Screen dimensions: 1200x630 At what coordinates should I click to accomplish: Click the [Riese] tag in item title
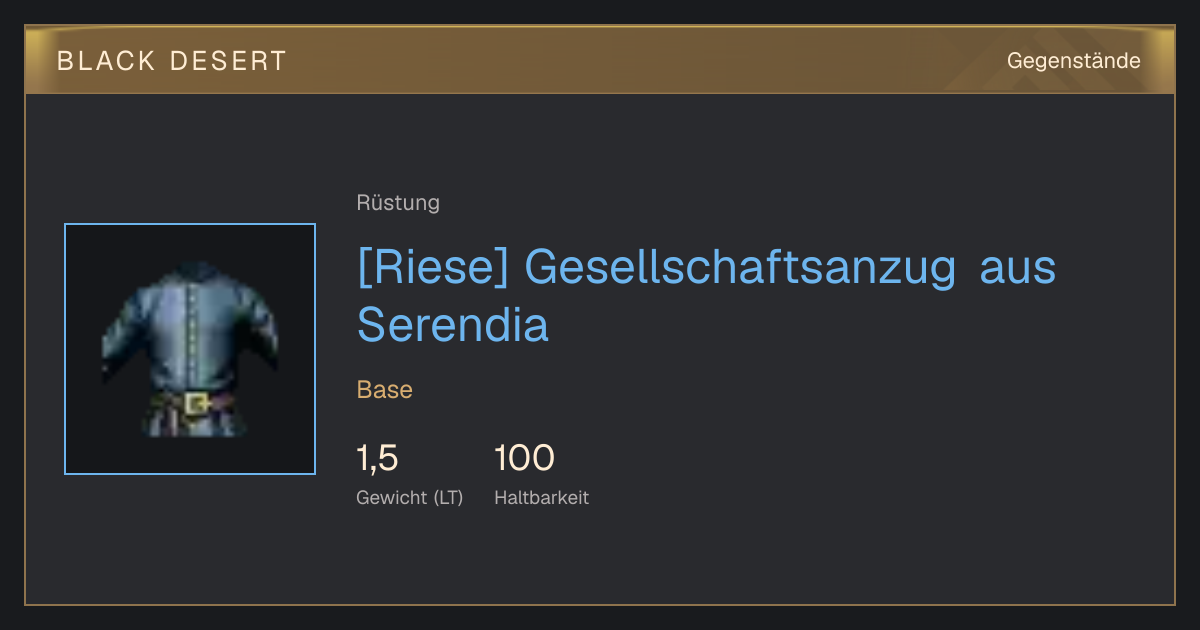coord(434,268)
